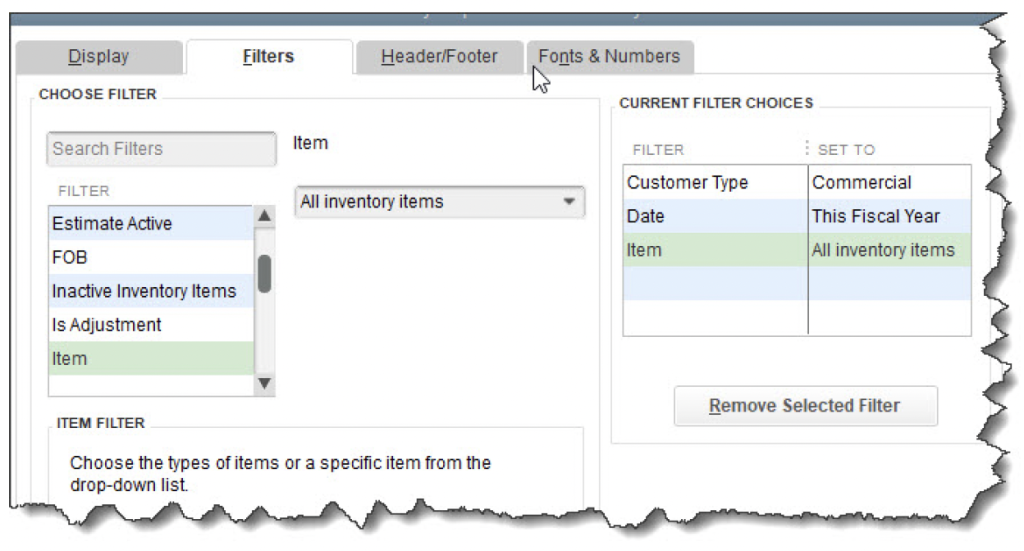
Task: Select Inactive Inventory Items filter
Action: coord(150,292)
